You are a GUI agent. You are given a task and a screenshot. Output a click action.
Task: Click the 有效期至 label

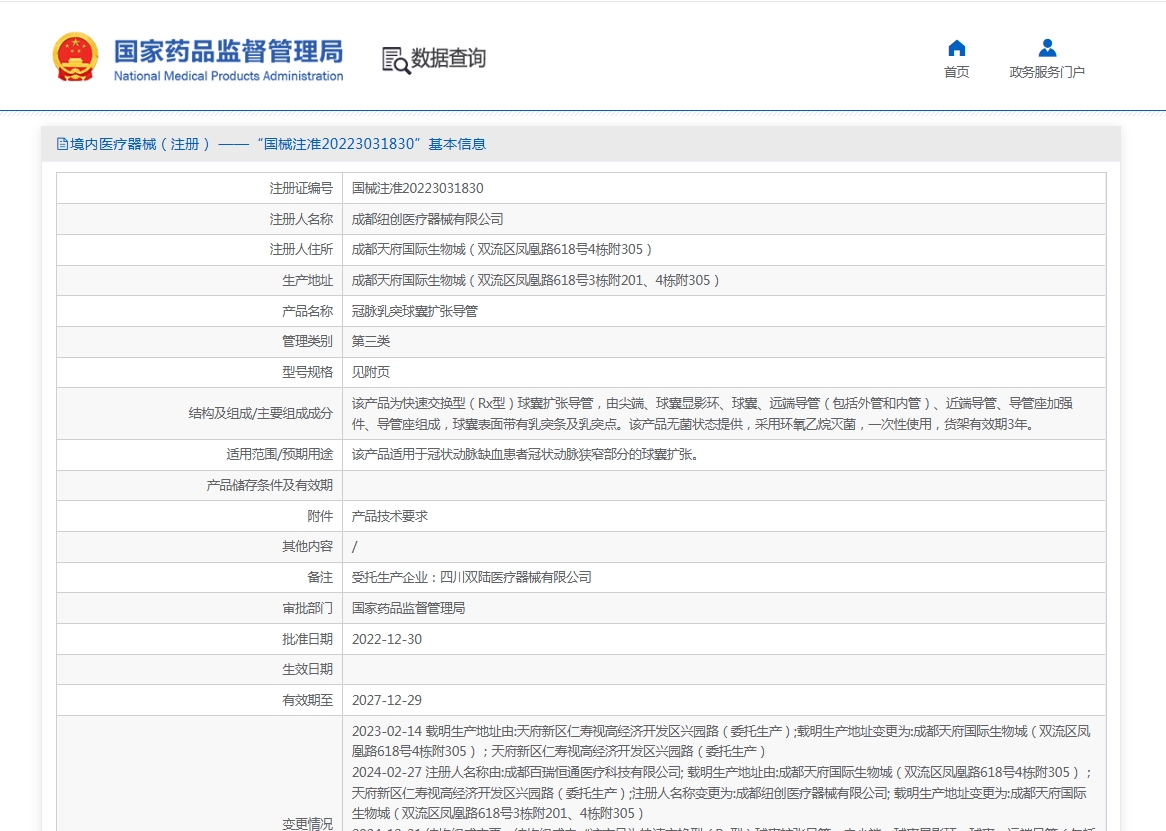pyautogui.click(x=307, y=700)
